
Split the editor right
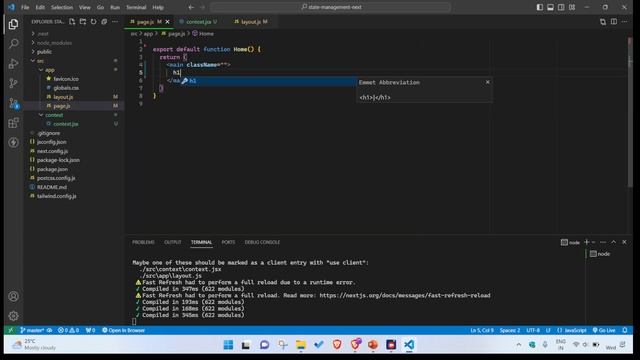pos(614,22)
